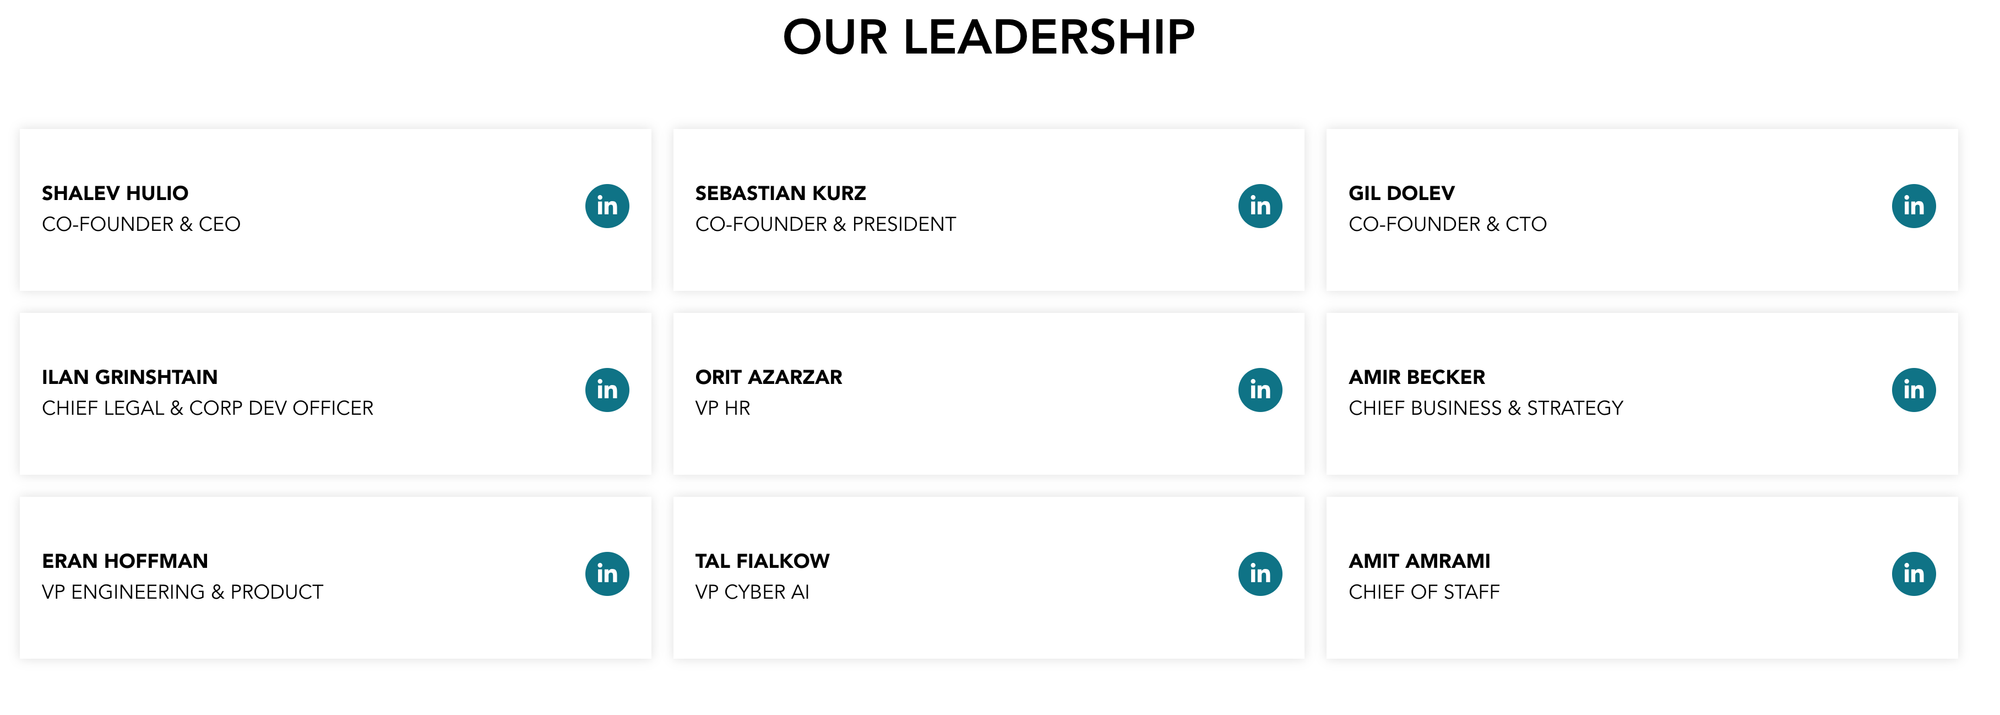Image resolution: width=2000 pixels, height=715 pixels.
Task: Select the Sebastian Kurz name text
Action: pyautogui.click(x=780, y=193)
